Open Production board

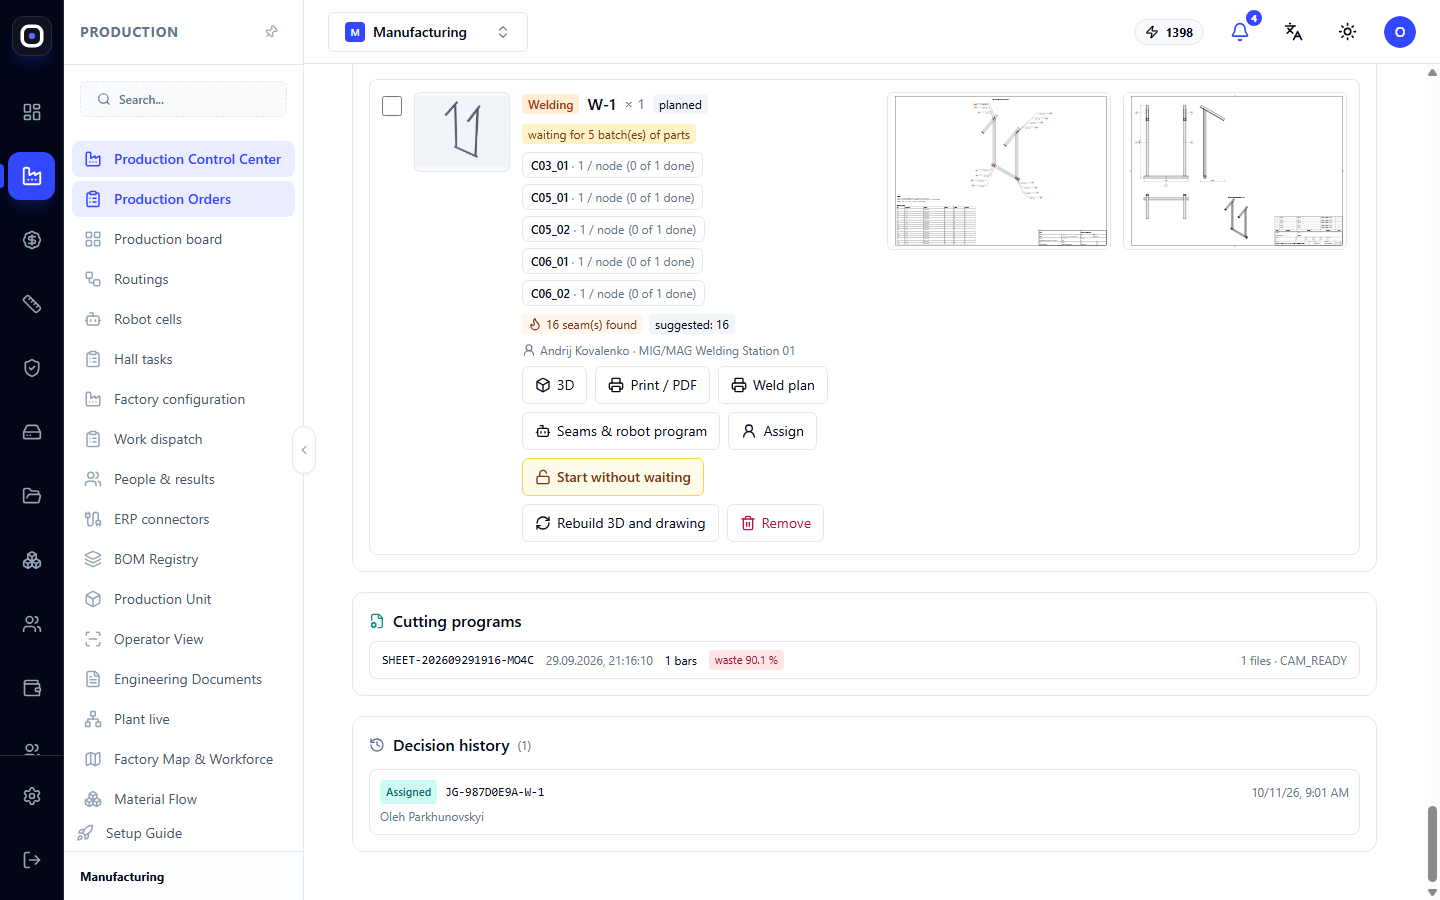point(183,239)
